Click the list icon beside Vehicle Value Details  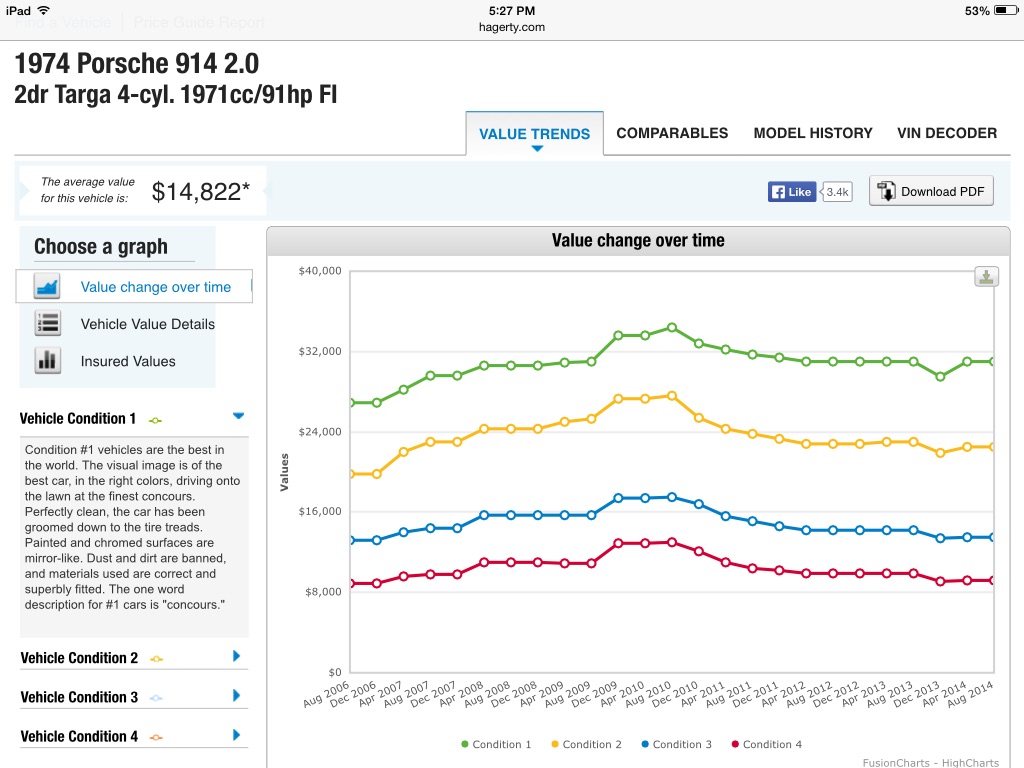pos(47,324)
